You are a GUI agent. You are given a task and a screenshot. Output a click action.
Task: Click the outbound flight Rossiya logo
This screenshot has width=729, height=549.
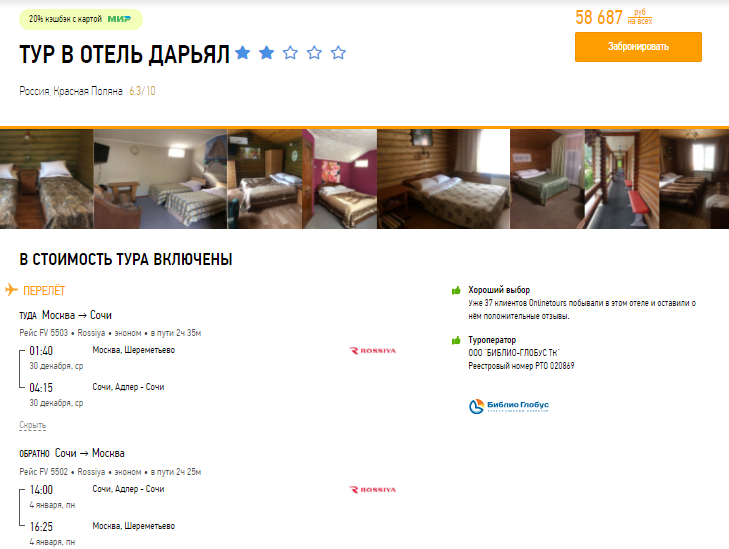(372, 351)
